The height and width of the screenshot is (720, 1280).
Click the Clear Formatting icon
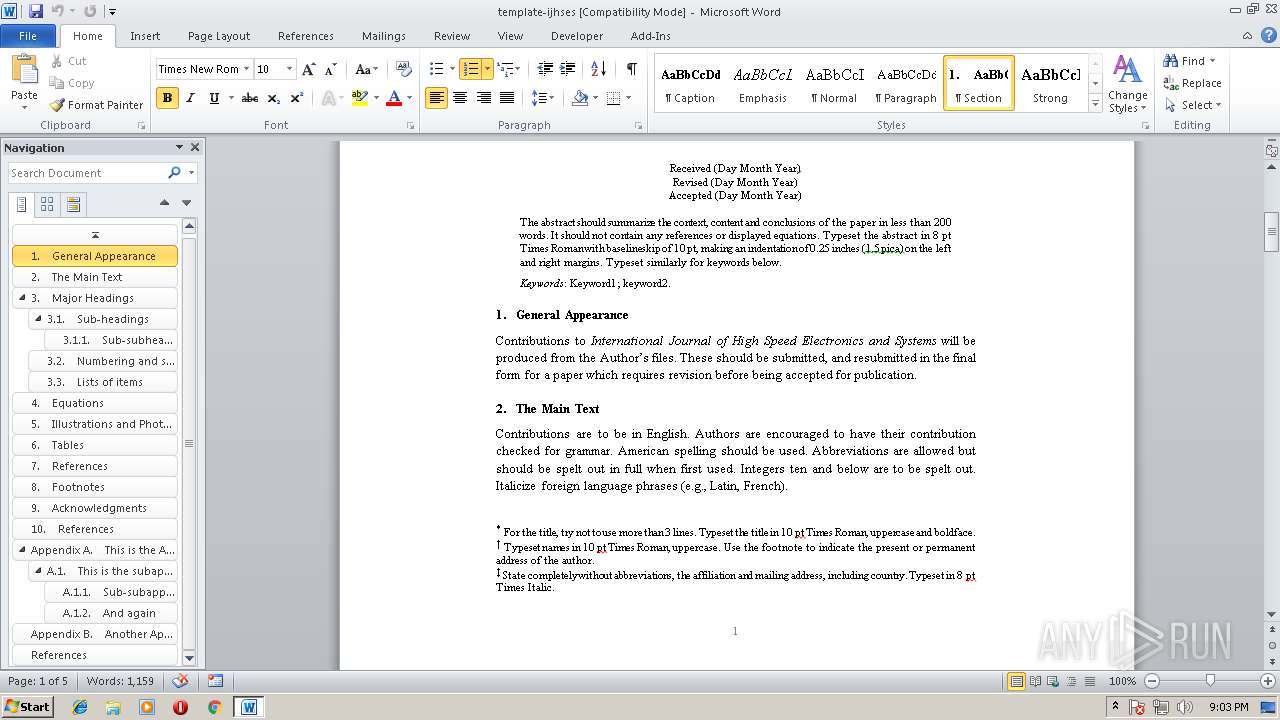pos(404,69)
